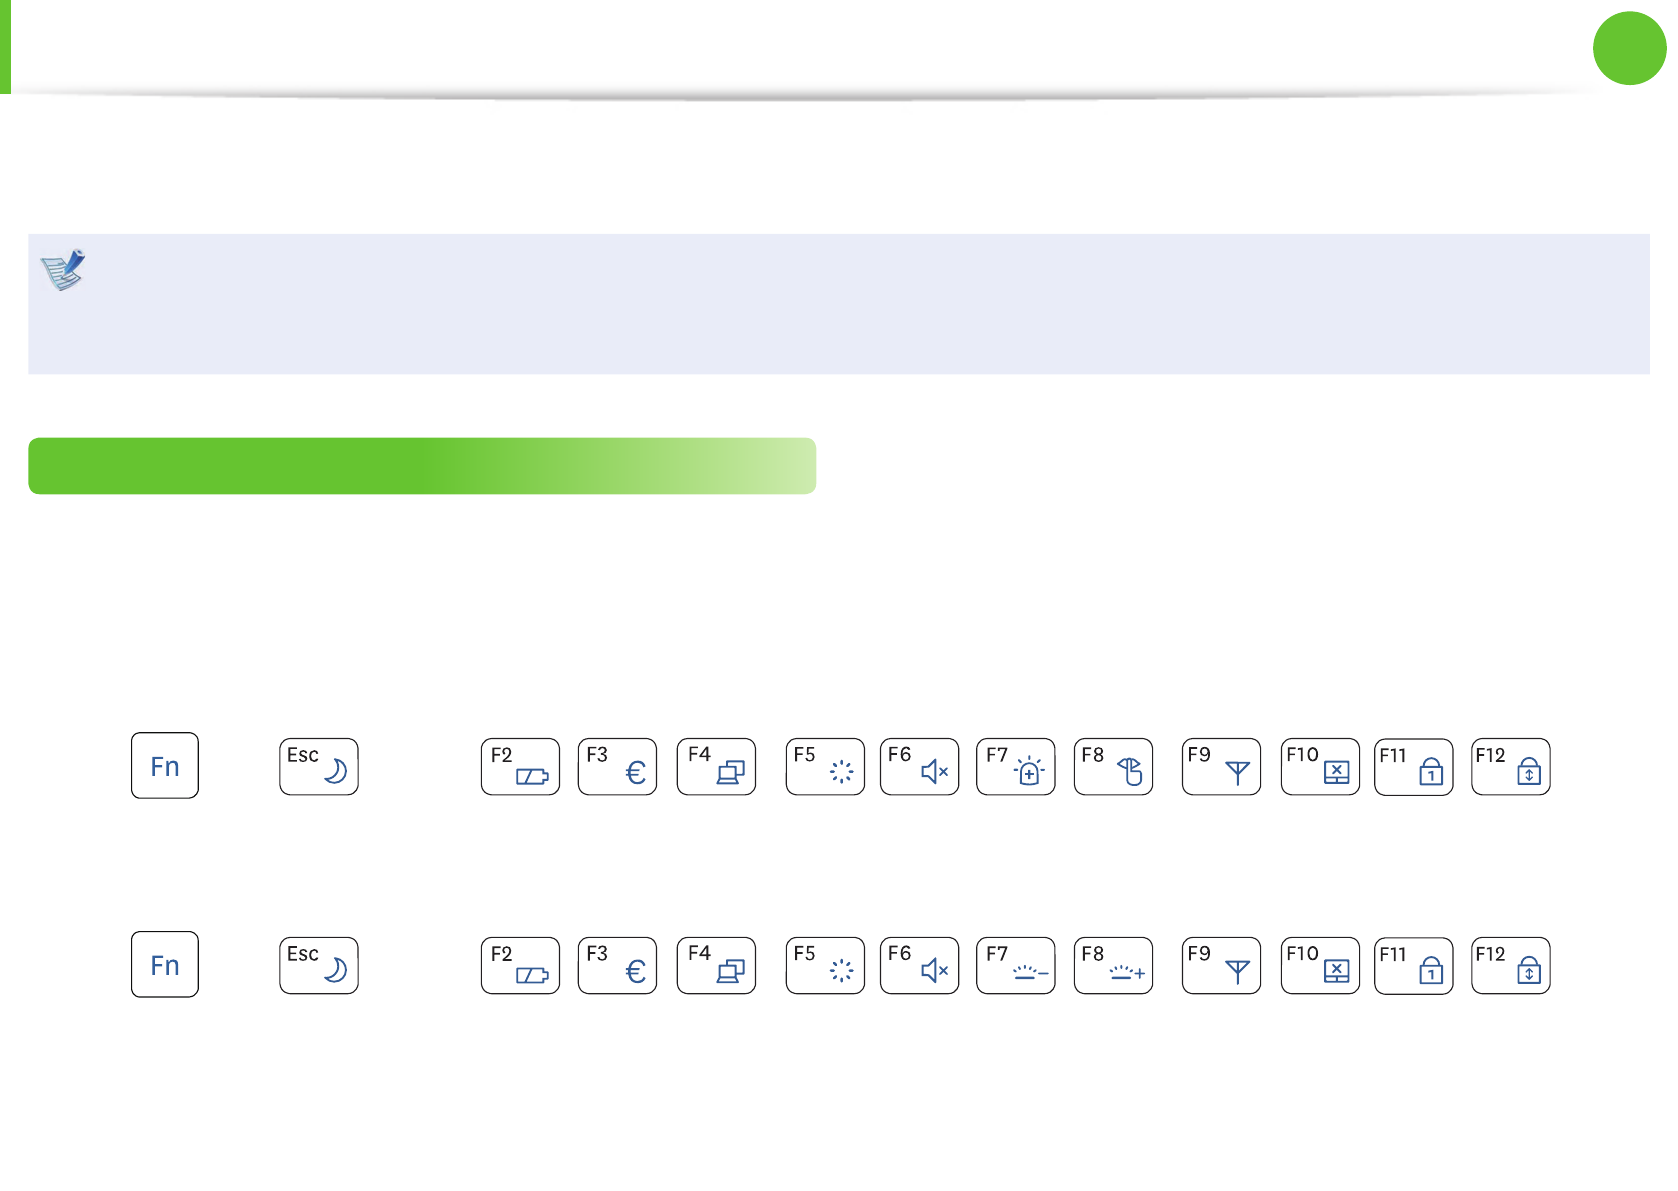Click the F4 display switch key in the lower row
1678x1191 pixels.
tap(716, 966)
